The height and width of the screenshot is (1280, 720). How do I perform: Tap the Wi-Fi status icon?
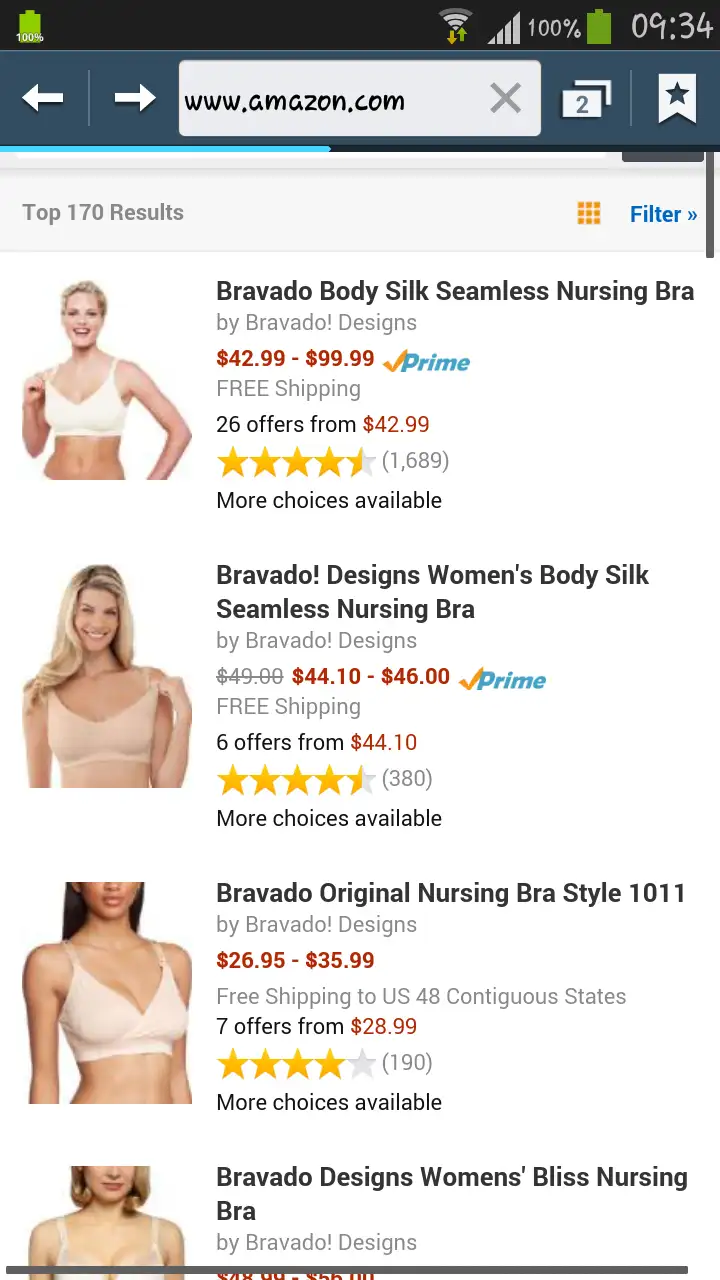tap(456, 25)
